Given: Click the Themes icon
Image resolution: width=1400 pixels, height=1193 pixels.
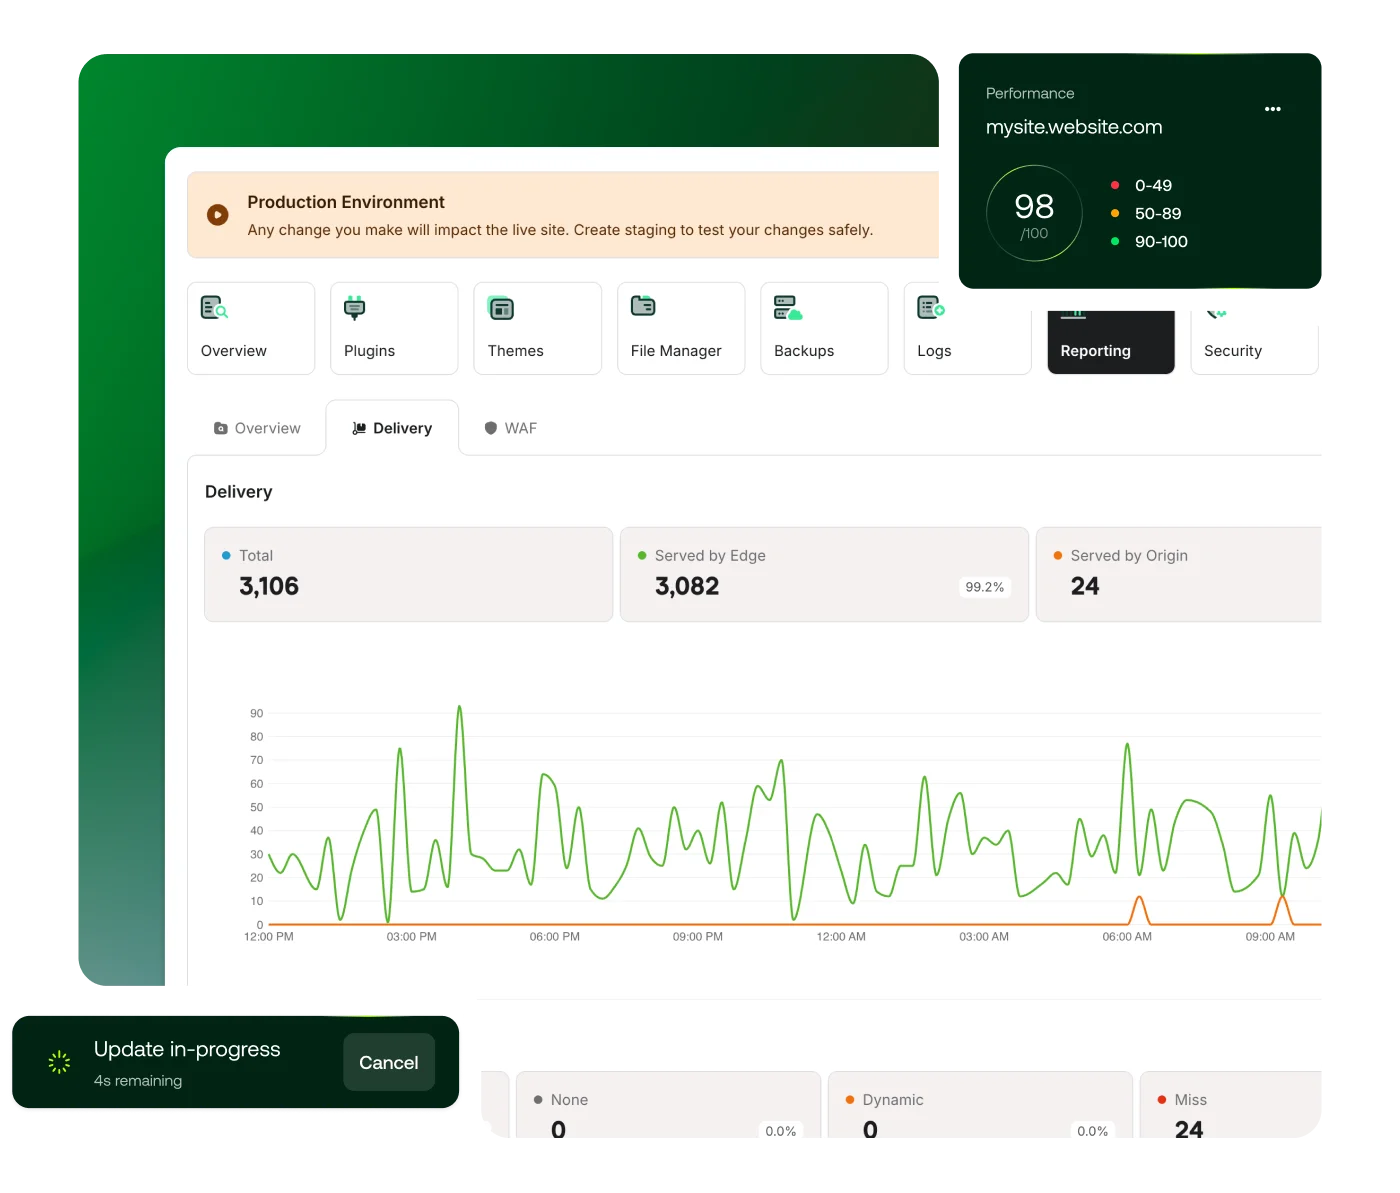Looking at the screenshot, I should [x=500, y=307].
